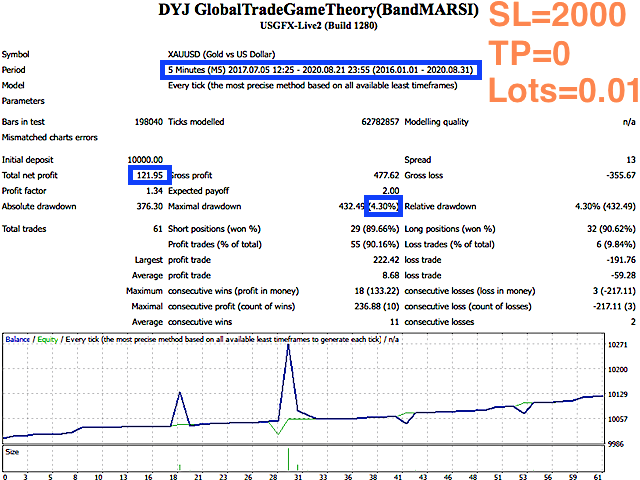Click the report title DYJ GlobalTradeGameTheory(BandMARSI)
The height and width of the screenshot is (480, 640).
pyautogui.click(x=318, y=10)
